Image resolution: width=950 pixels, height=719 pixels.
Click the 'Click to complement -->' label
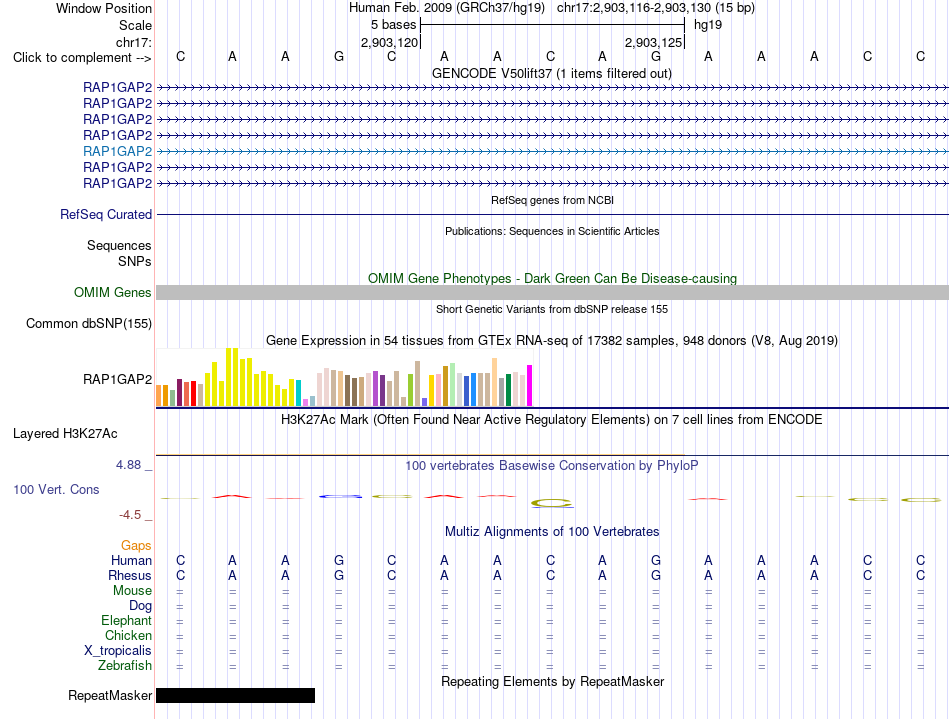82,58
